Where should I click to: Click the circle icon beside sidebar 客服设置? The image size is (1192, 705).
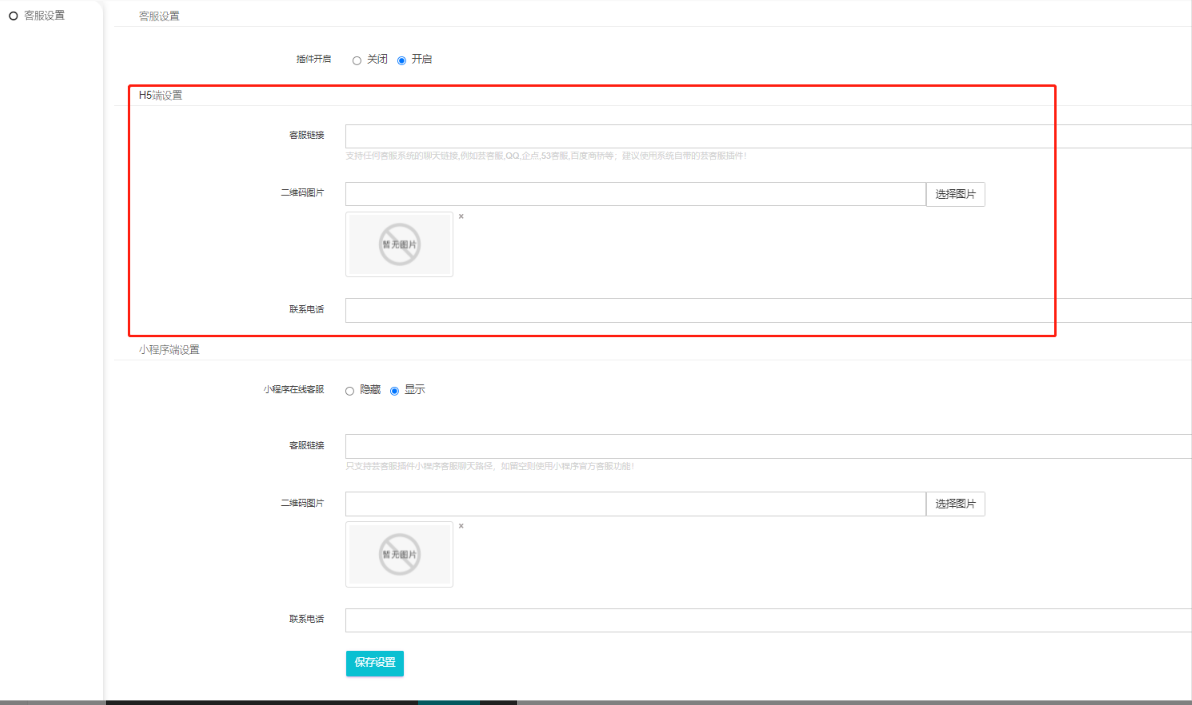coord(13,16)
